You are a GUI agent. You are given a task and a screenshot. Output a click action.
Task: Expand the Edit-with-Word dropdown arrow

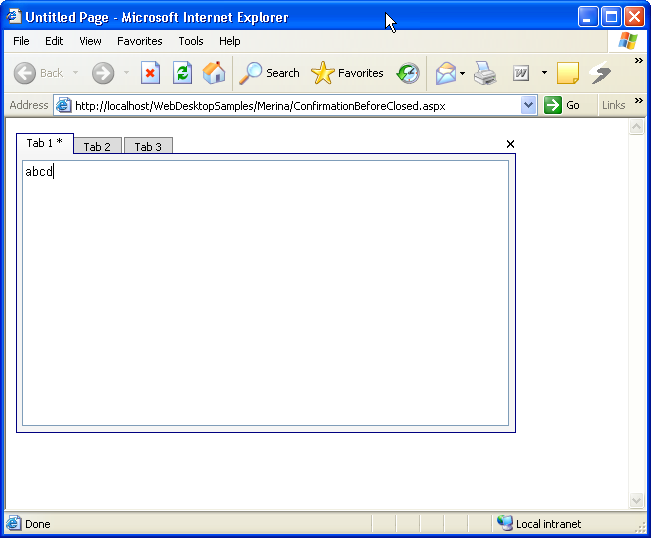pyautogui.click(x=544, y=73)
